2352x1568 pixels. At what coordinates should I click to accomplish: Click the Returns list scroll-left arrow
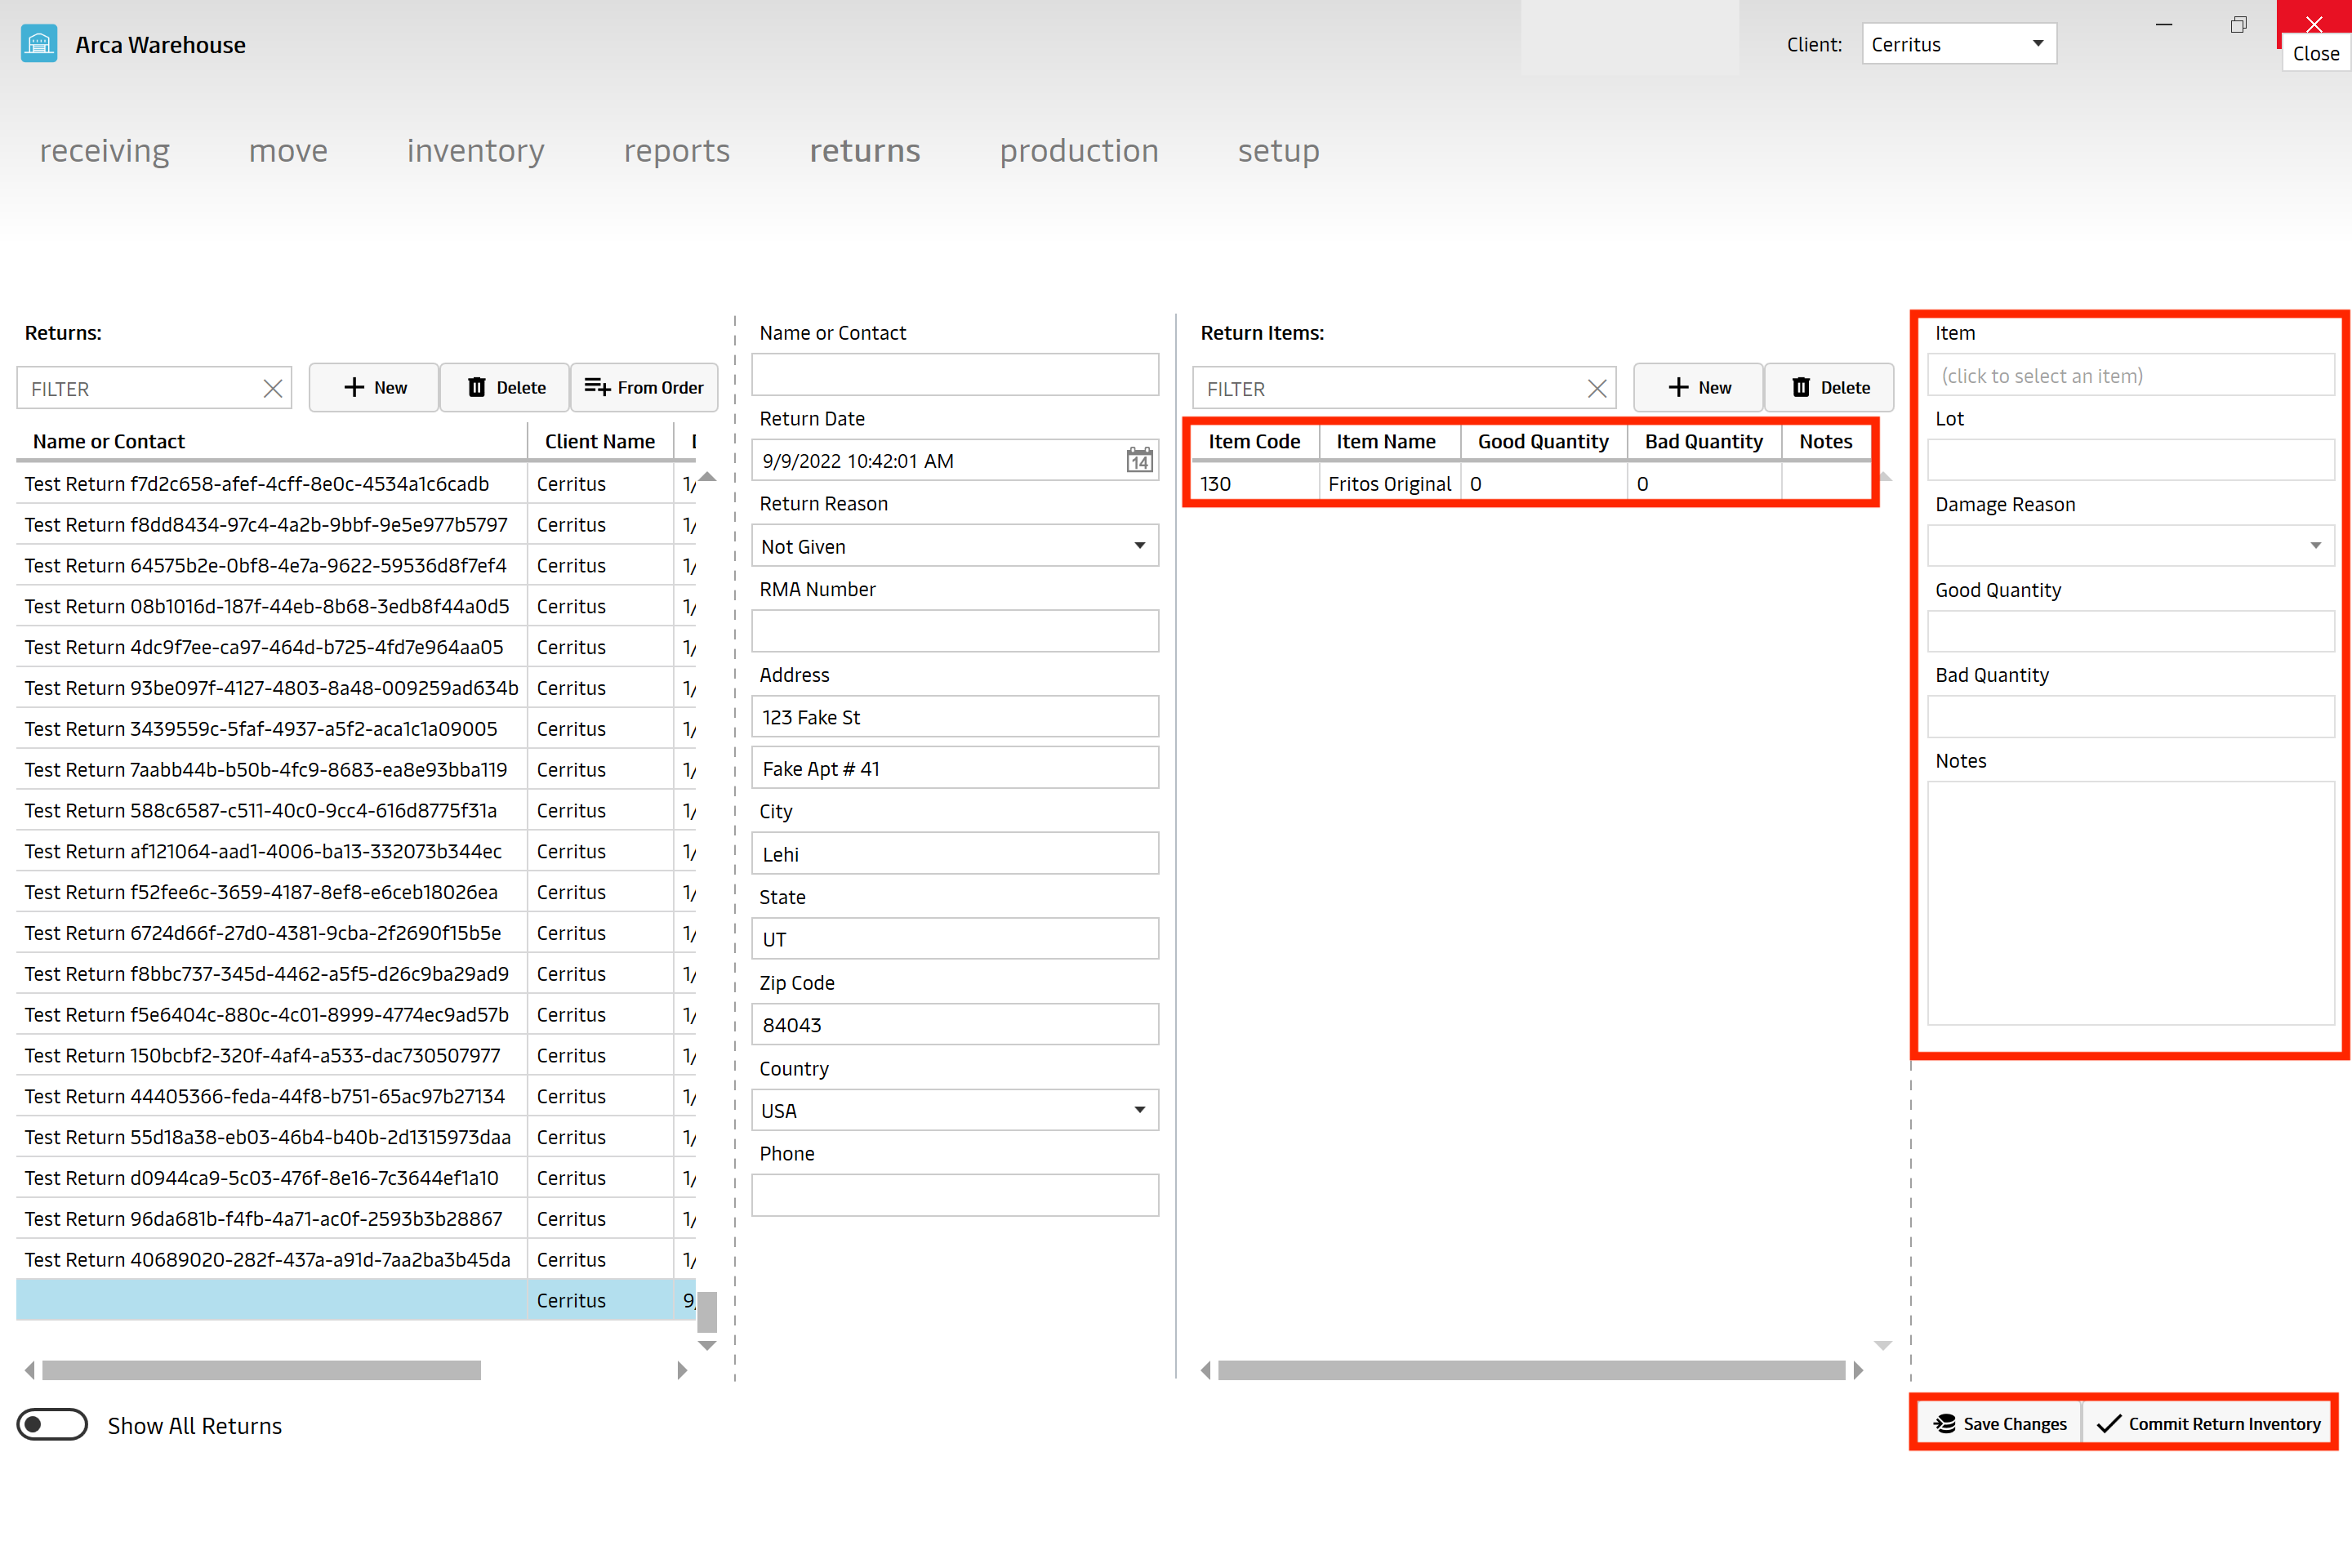point(30,1370)
